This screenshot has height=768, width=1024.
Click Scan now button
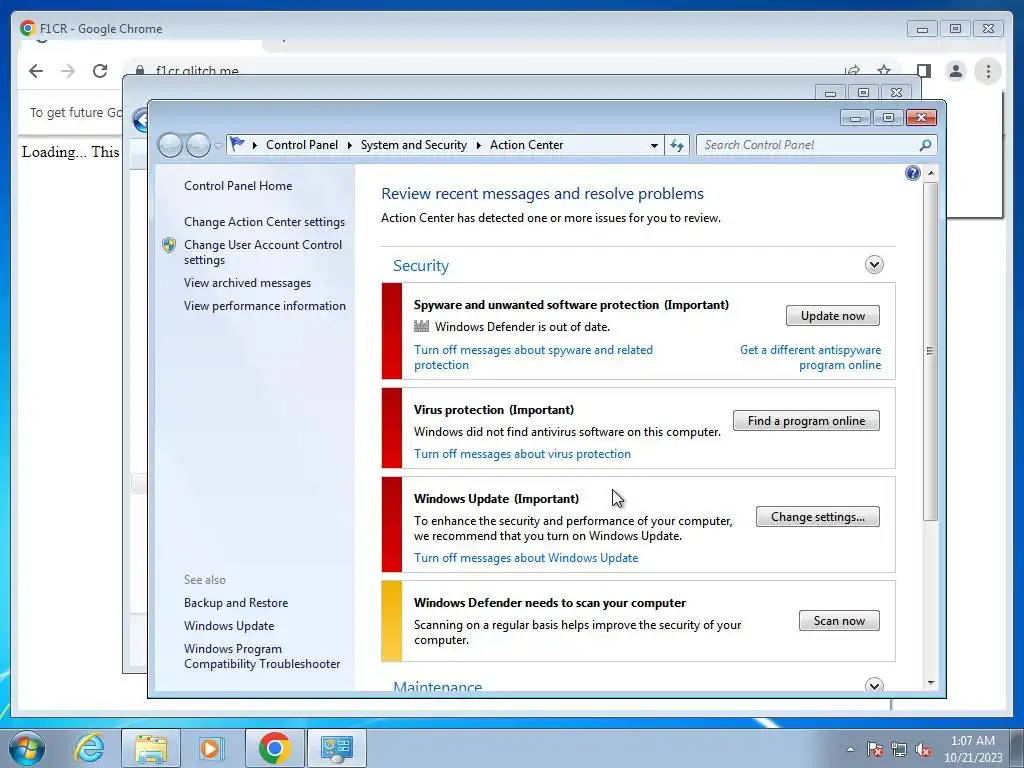pos(839,621)
